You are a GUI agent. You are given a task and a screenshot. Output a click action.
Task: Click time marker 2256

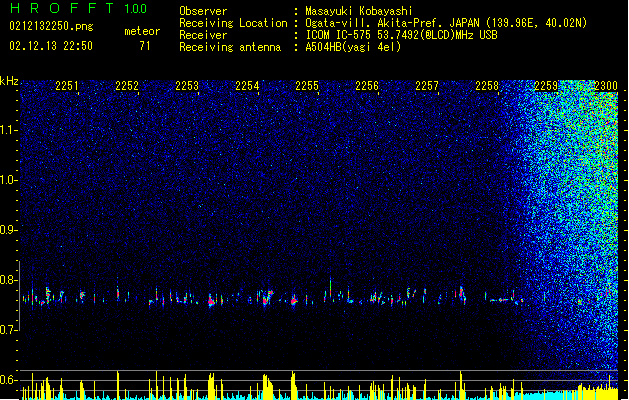point(367,85)
